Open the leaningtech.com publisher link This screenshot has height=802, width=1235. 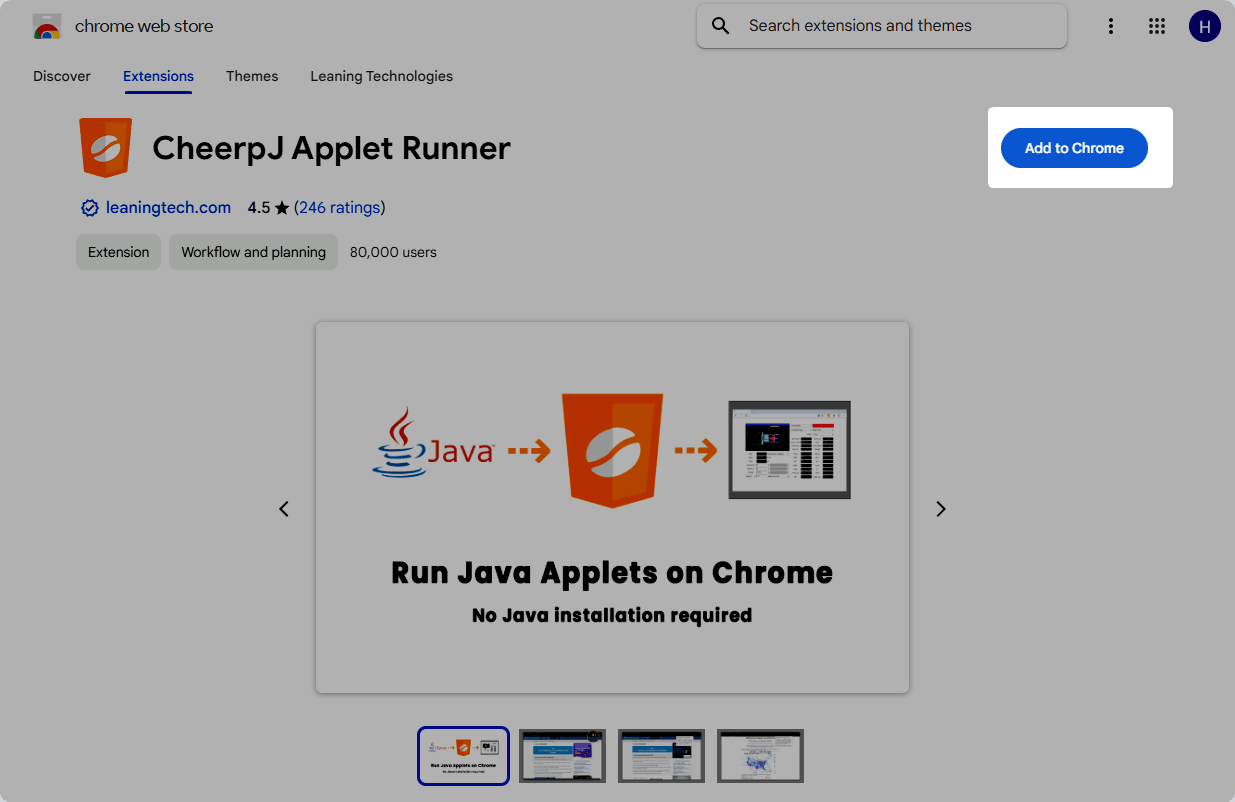click(168, 208)
